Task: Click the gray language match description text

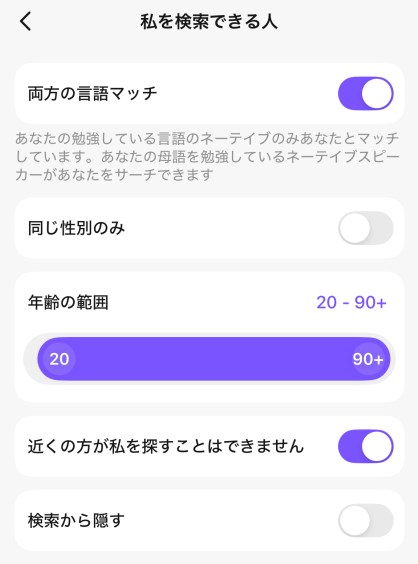Action: (208, 156)
